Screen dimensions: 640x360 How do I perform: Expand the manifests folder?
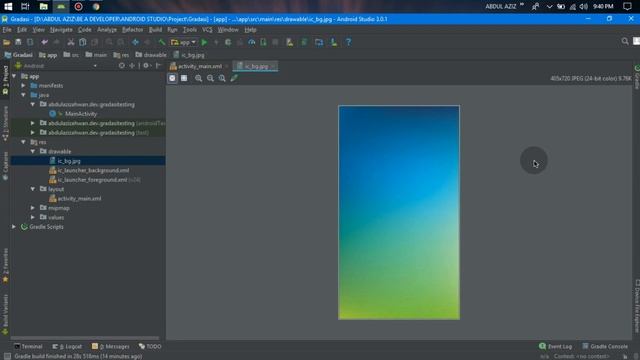(x=23, y=86)
